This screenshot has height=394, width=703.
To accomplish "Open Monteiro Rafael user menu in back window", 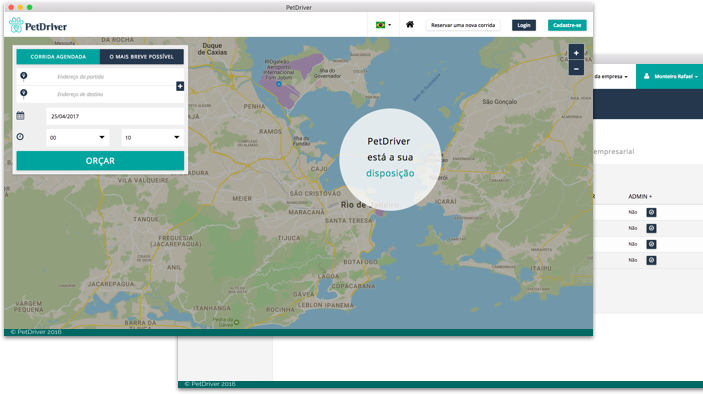I will coord(670,76).
